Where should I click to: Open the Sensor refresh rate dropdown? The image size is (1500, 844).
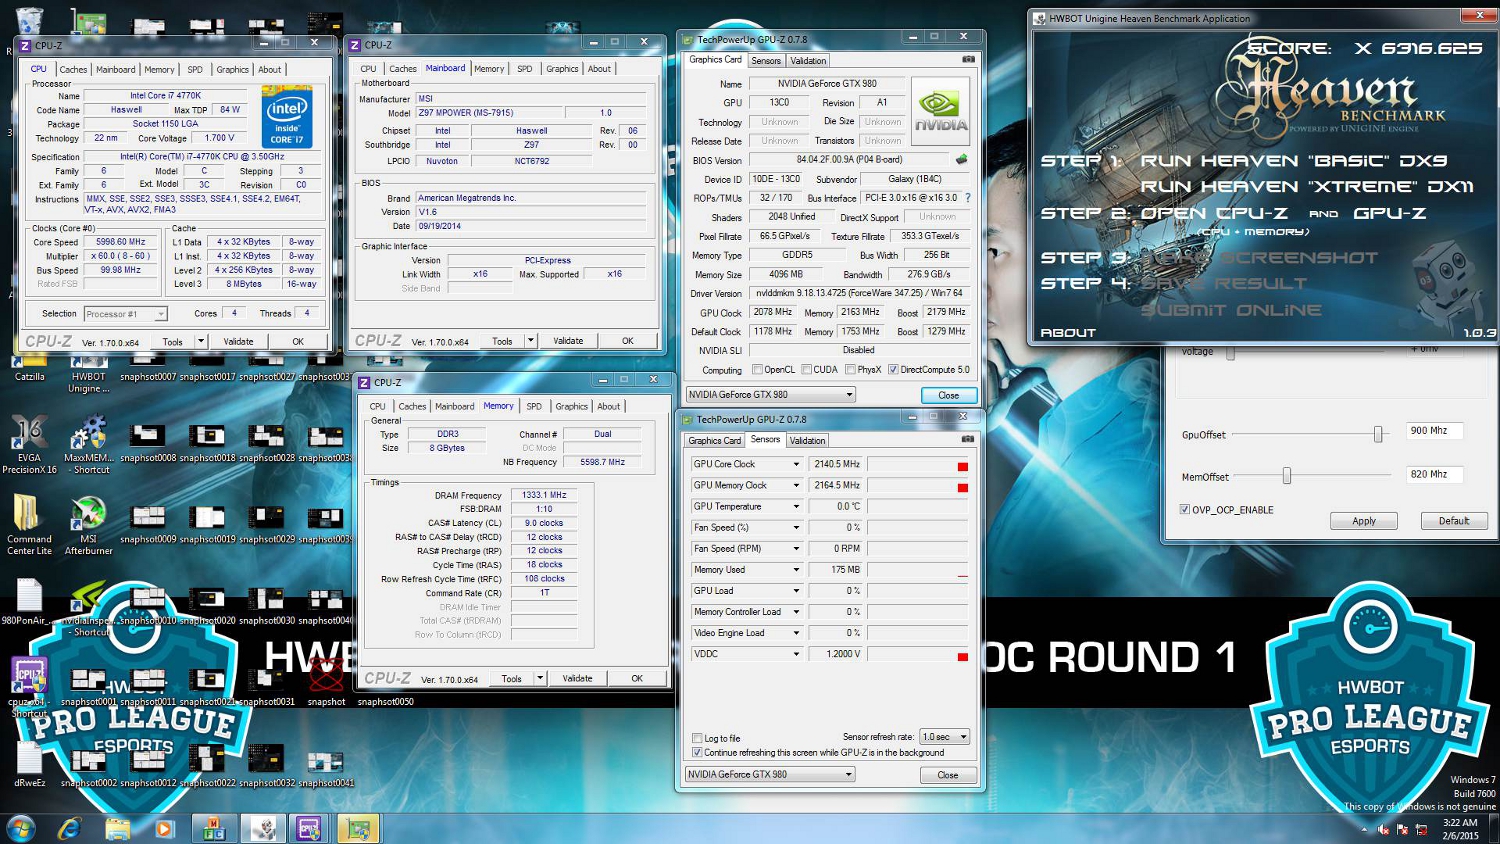[x=945, y=737]
